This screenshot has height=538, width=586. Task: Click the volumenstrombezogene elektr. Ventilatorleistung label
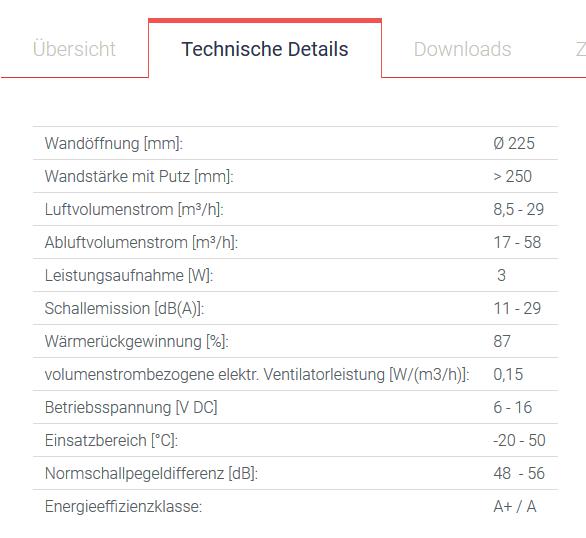(x=257, y=374)
